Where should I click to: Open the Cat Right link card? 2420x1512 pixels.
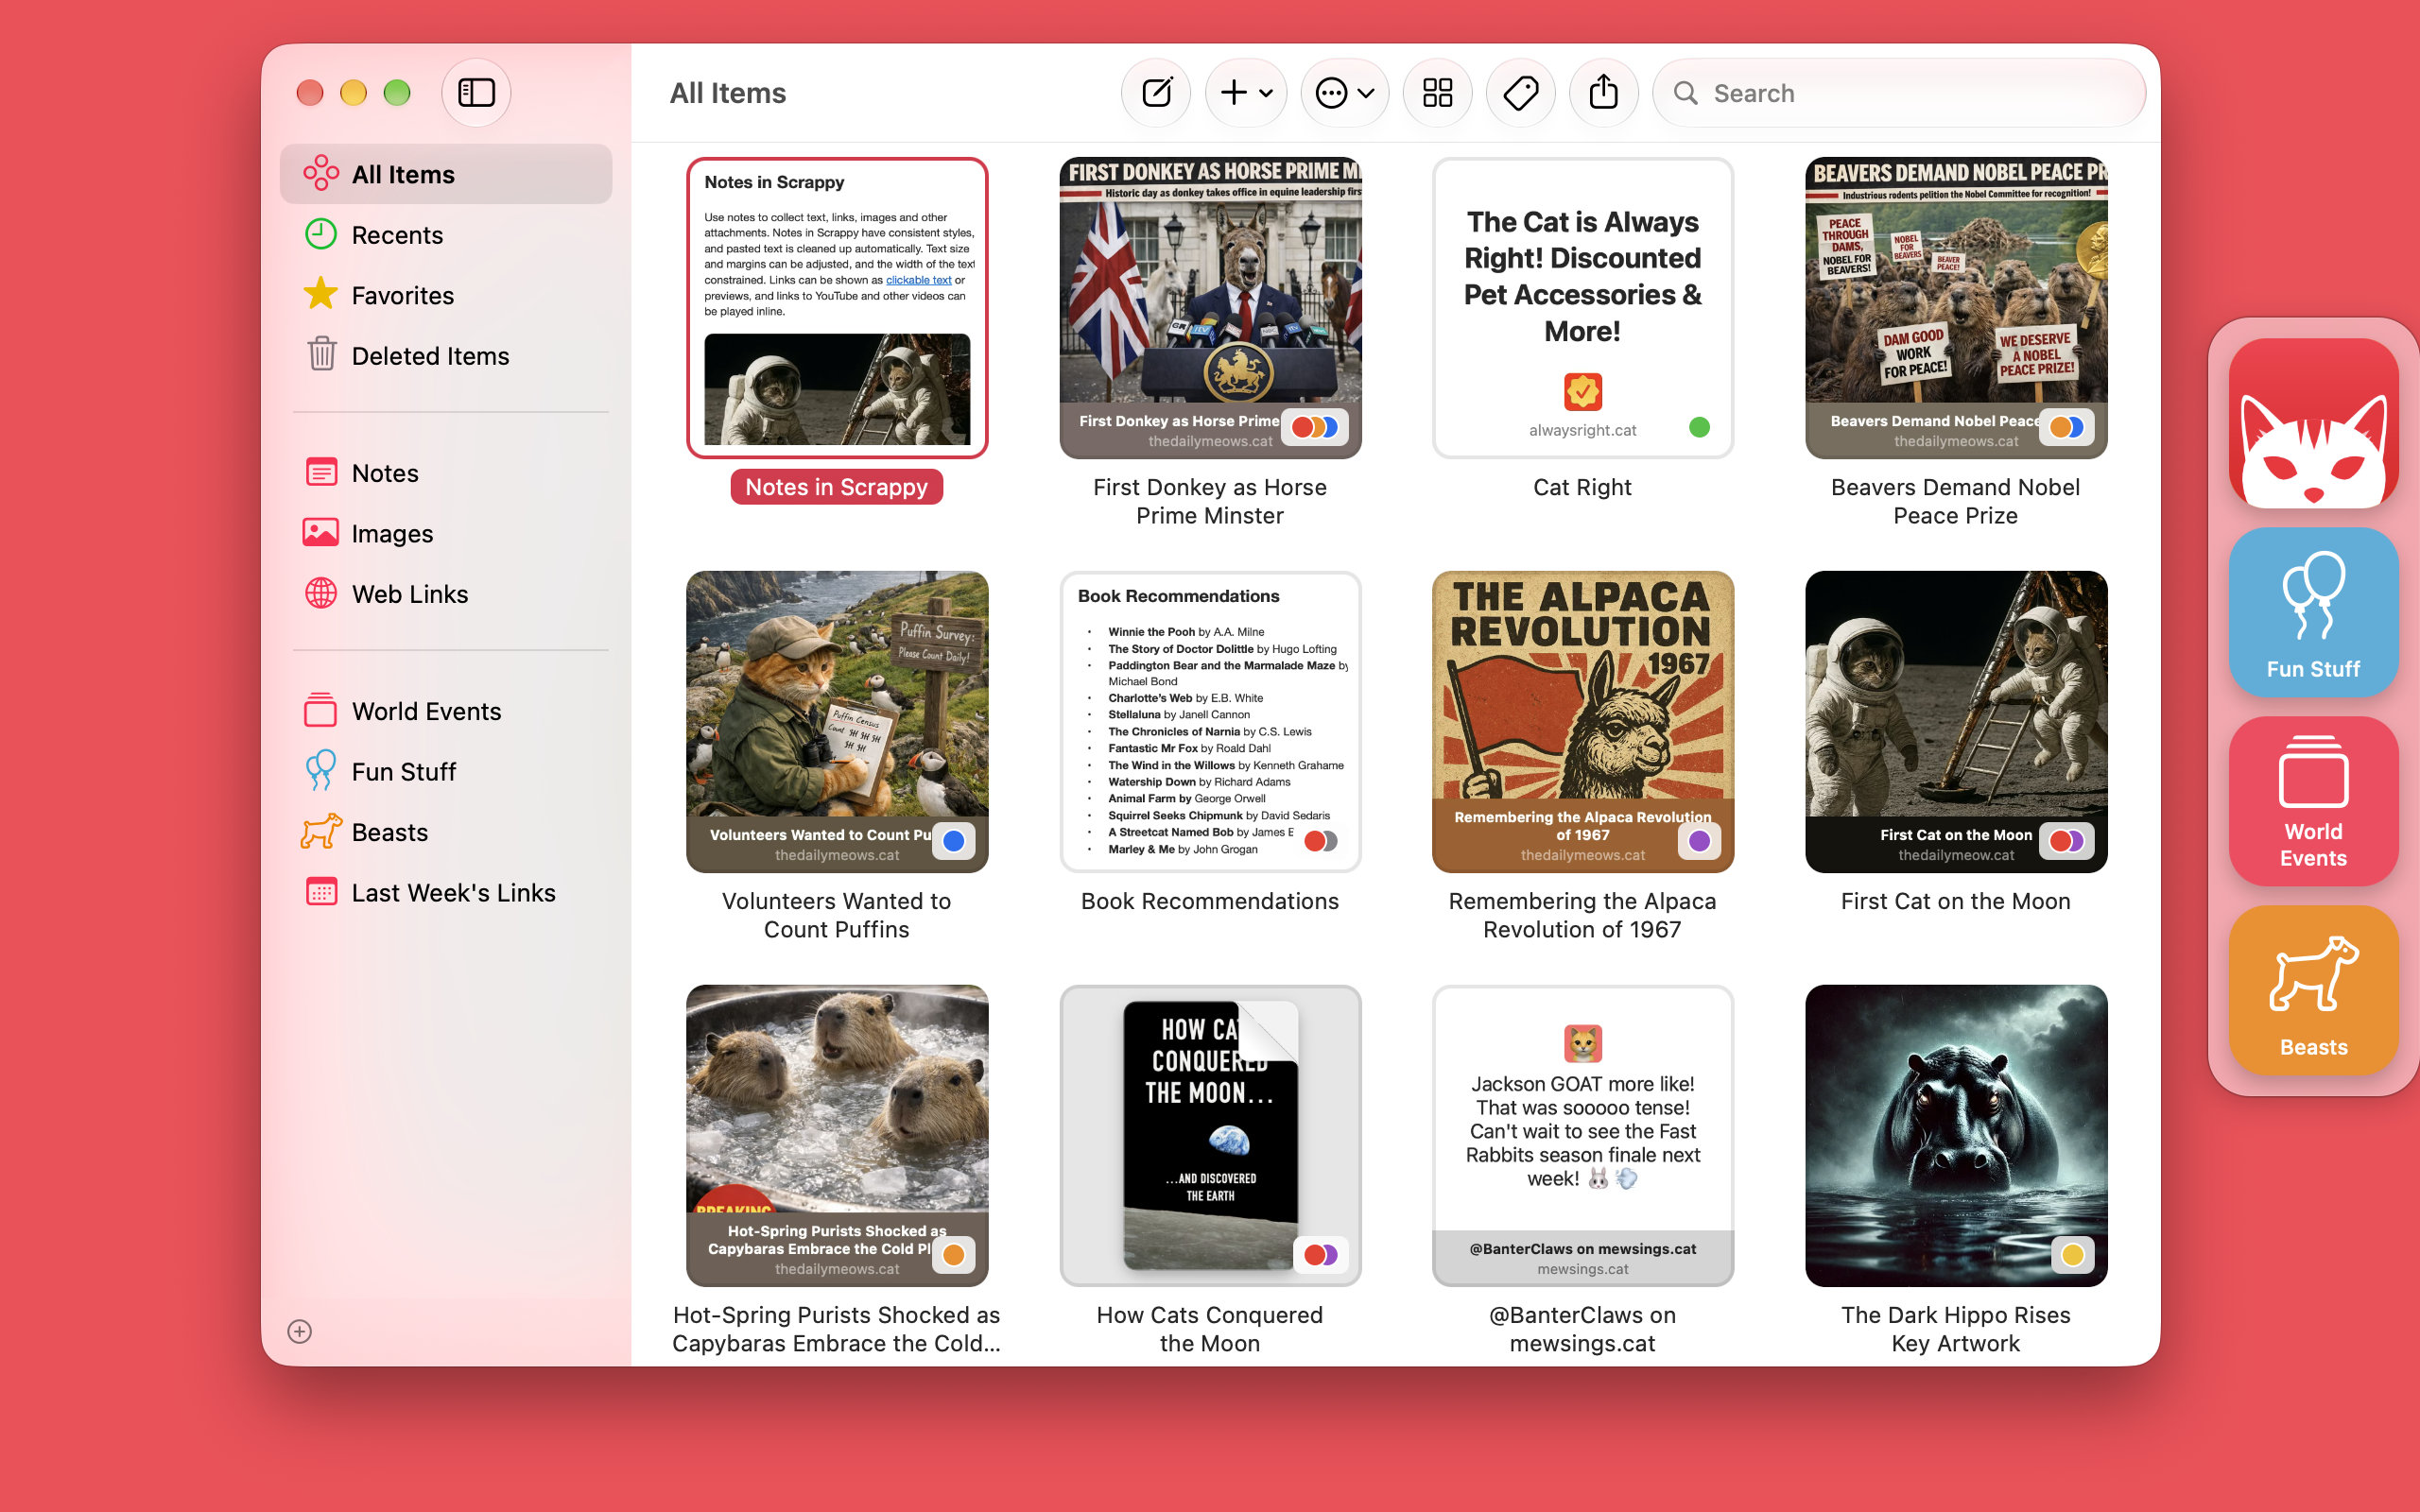tap(1582, 308)
